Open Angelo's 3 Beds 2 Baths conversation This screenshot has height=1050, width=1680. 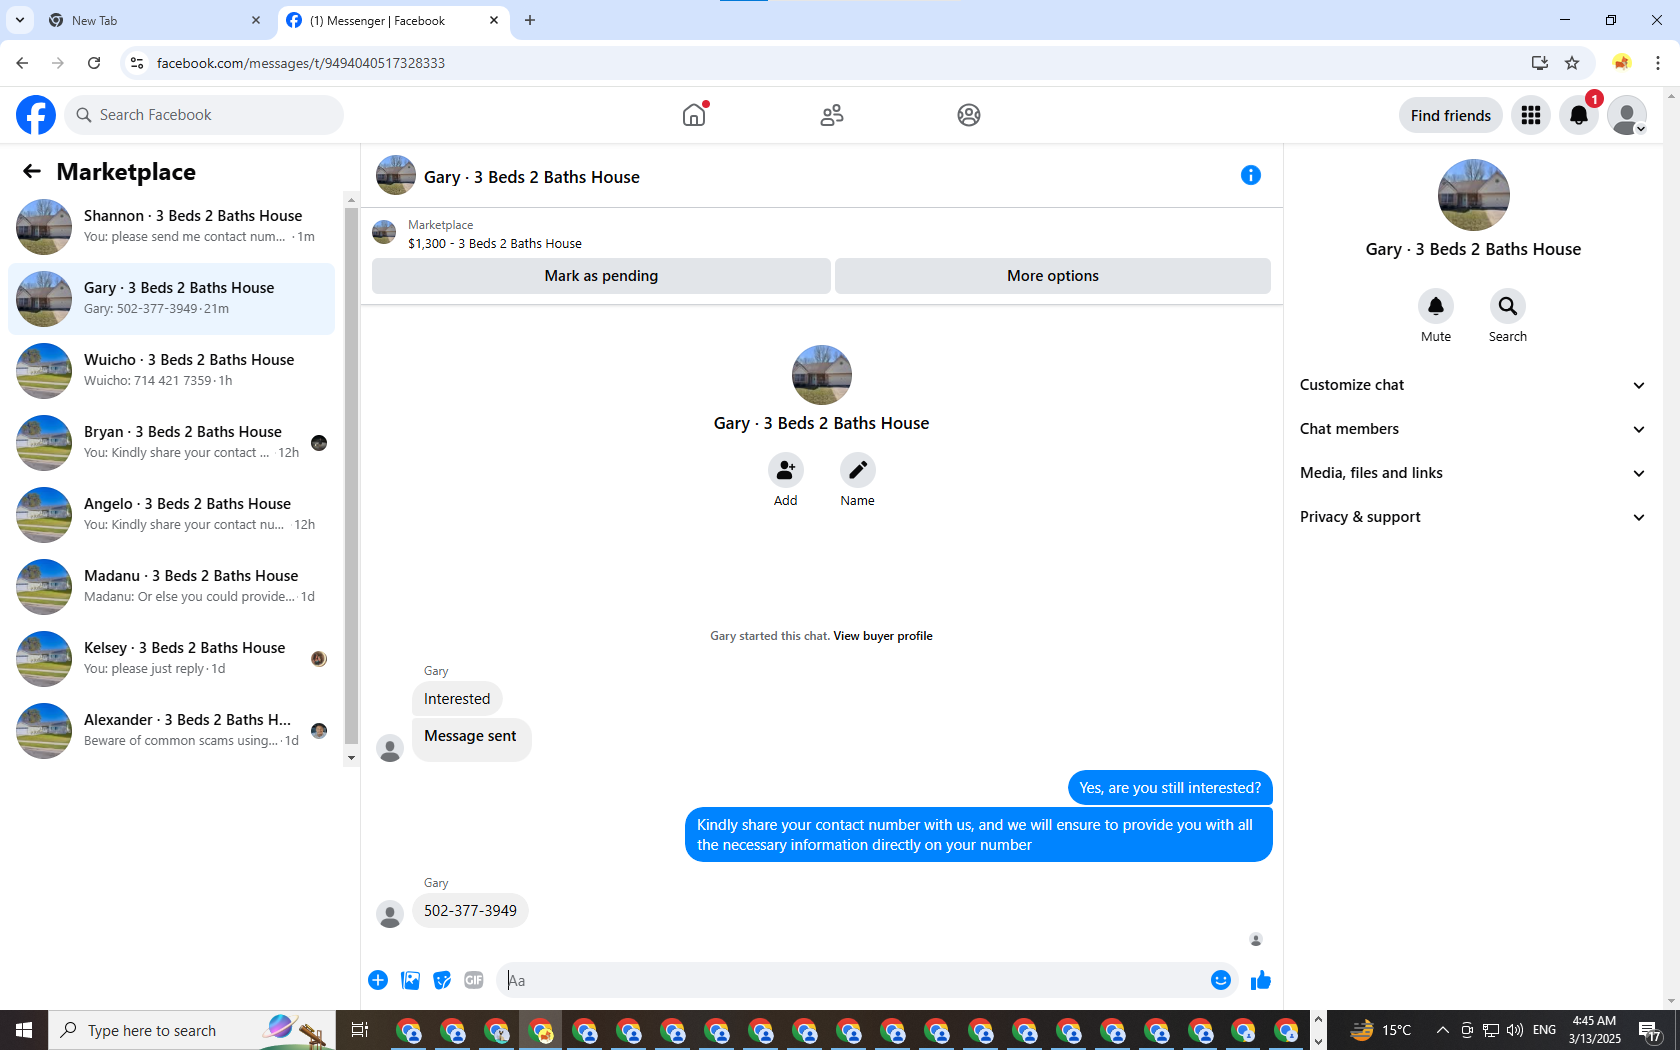coord(172,514)
